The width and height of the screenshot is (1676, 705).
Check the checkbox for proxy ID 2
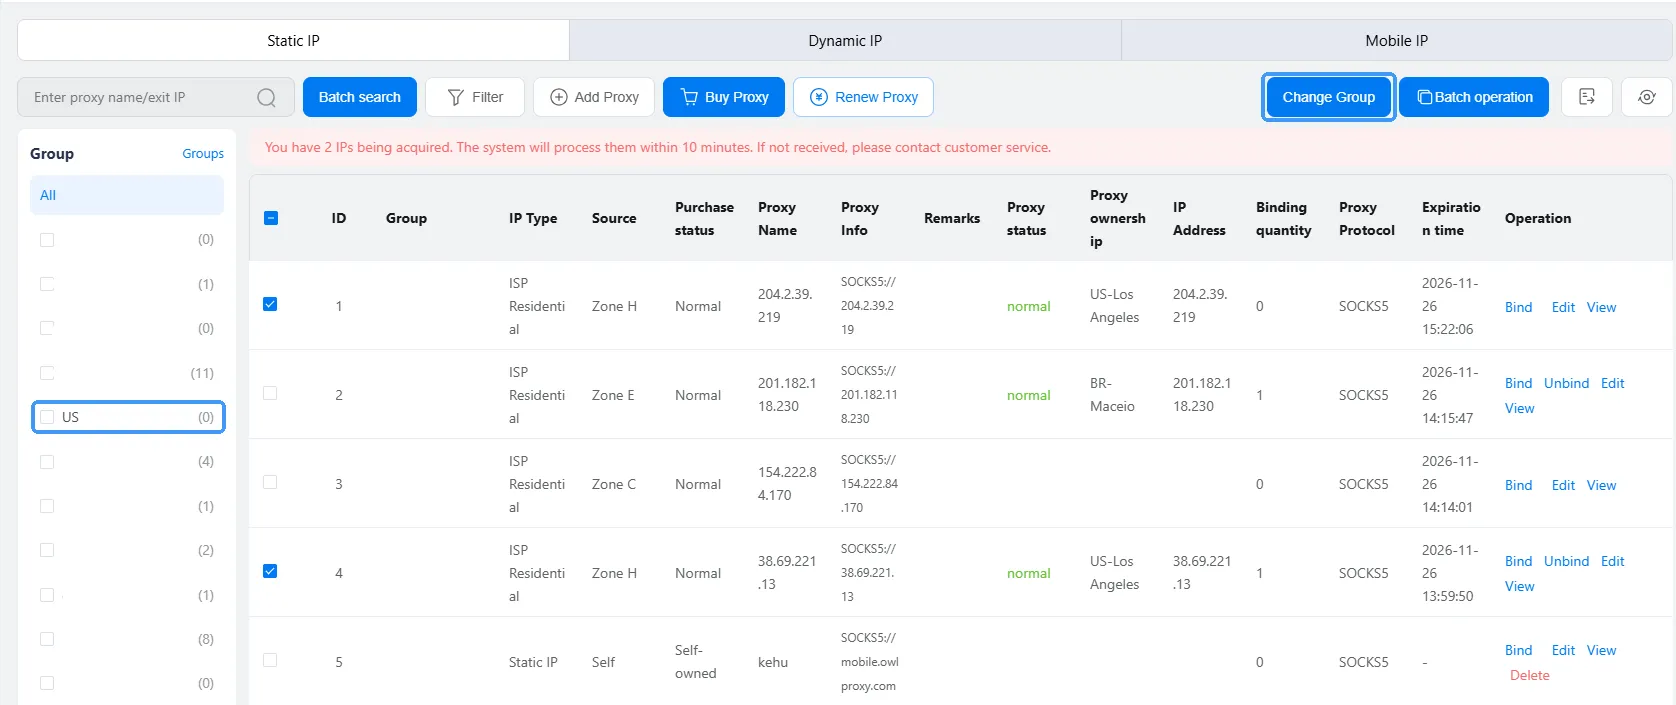coord(270,393)
